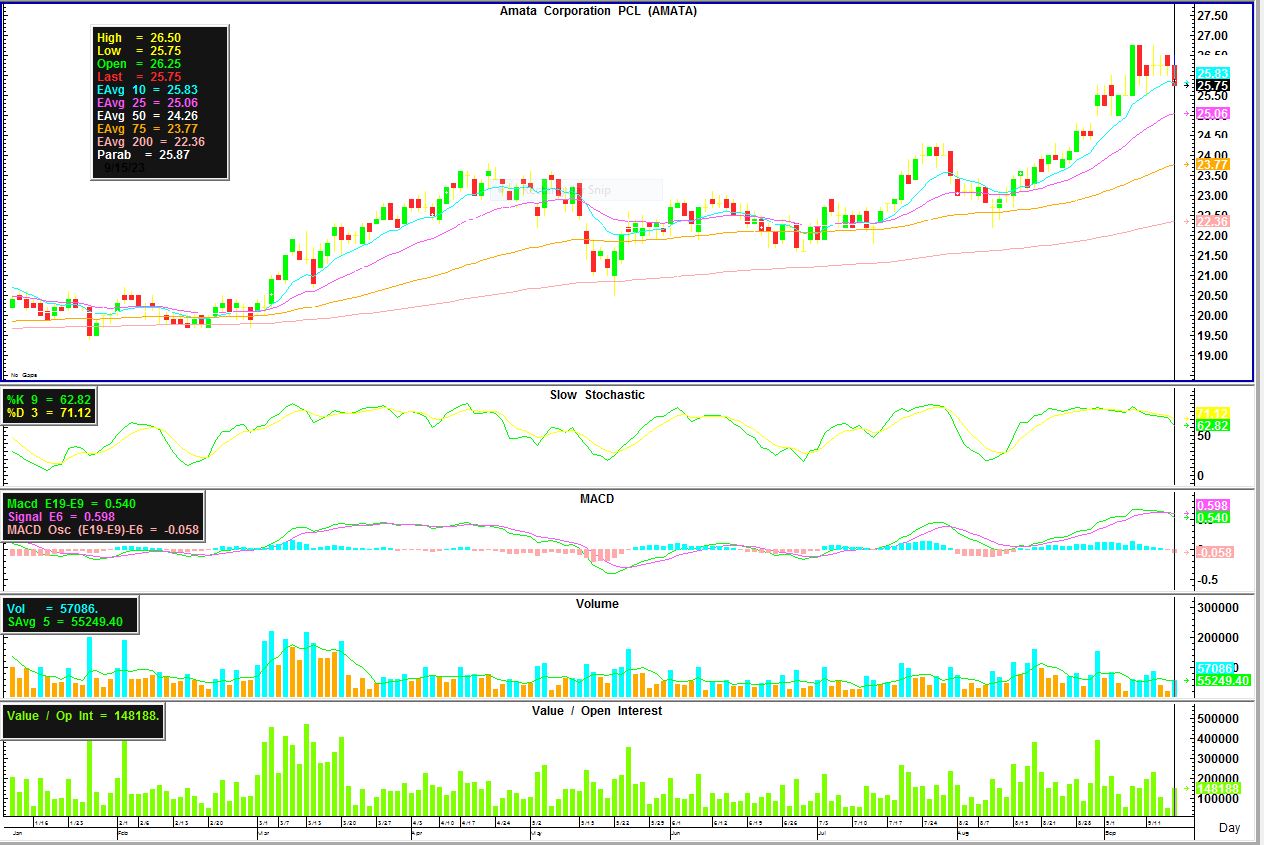Image resolution: width=1264 pixels, height=845 pixels.
Task: Click the green 0.540 tag on the MACD axis
Action: pyautogui.click(x=1212, y=518)
